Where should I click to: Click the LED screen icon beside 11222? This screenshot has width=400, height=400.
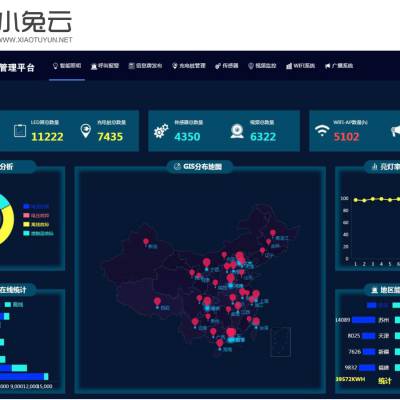coord(20,130)
